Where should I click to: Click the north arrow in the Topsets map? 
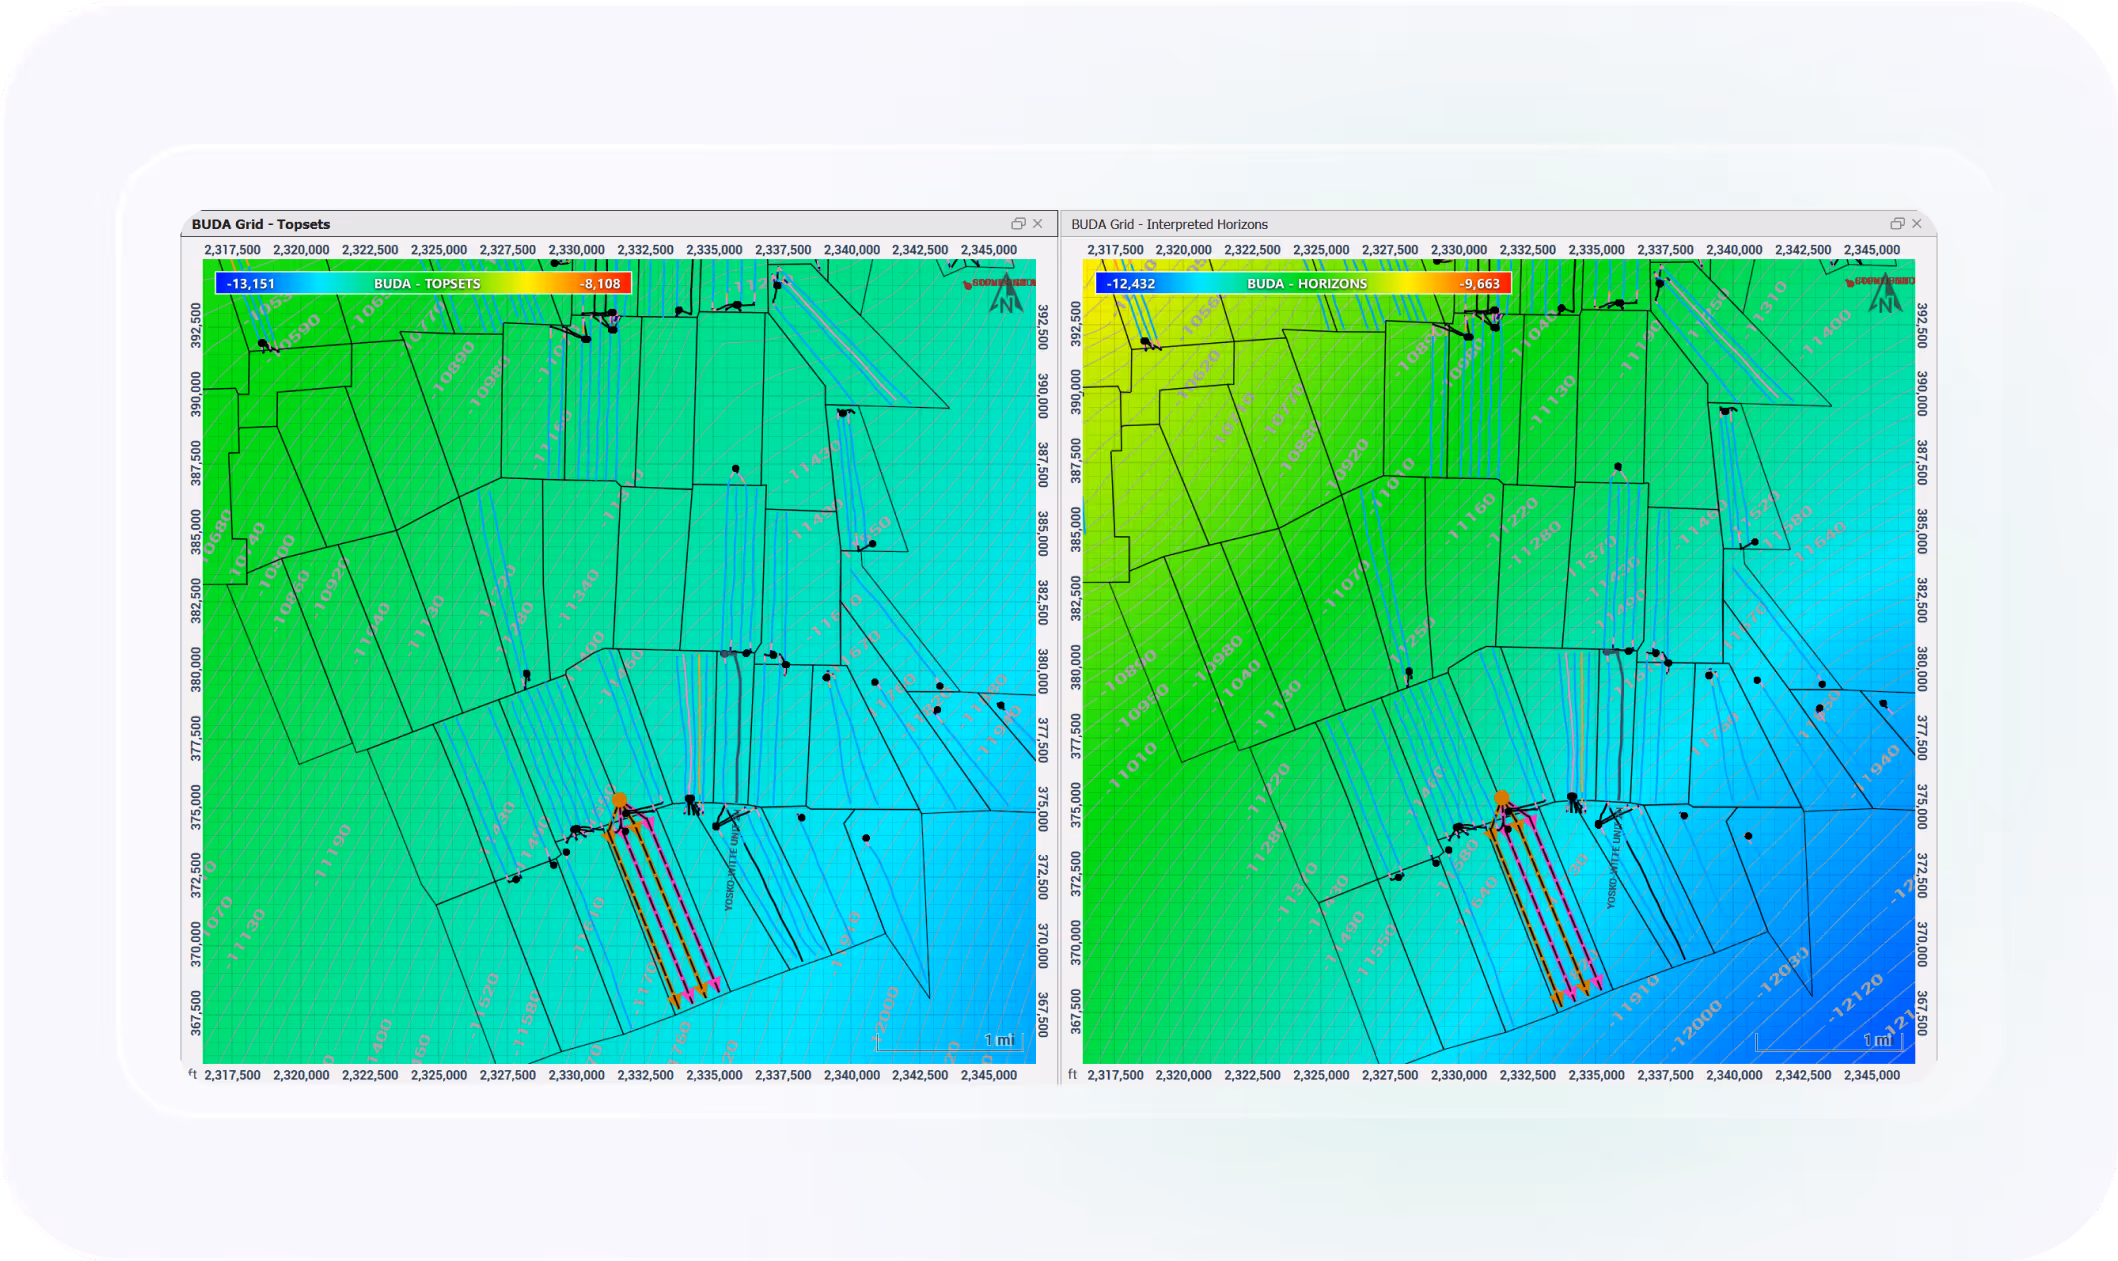1006,295
